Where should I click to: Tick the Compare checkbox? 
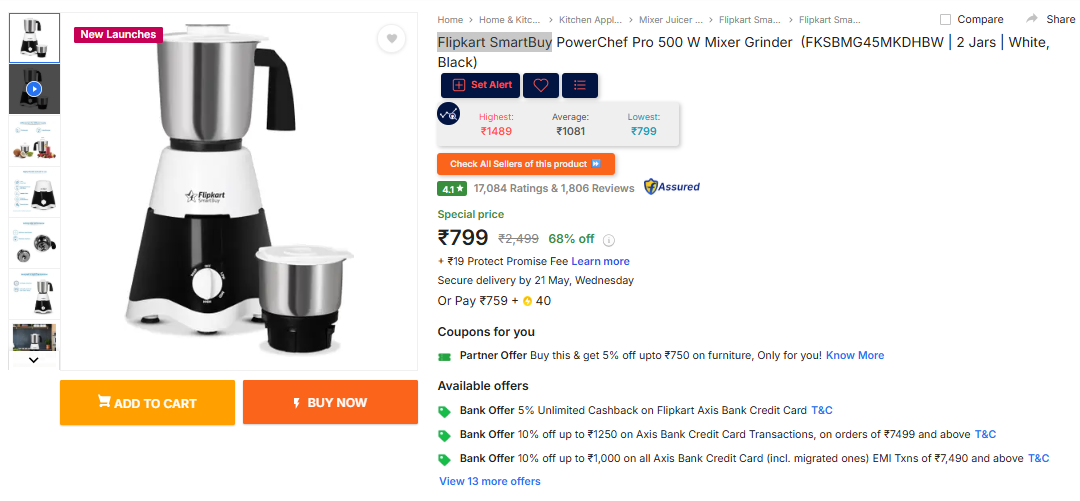coord(946,19)
